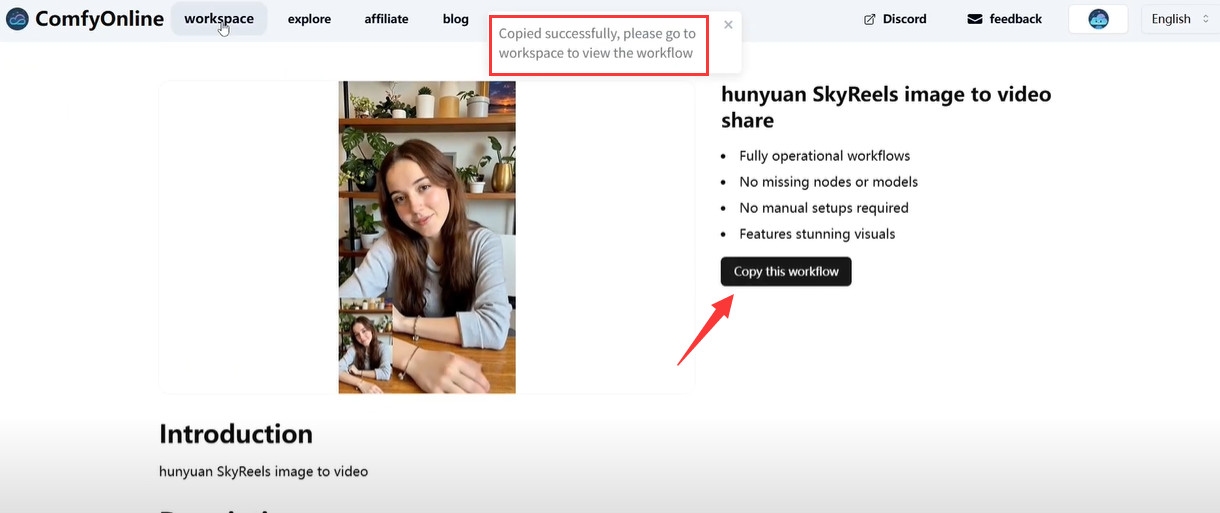1220x513 pixels.
Task: Click the Copy this workflow button
Action: tap(786, 271)
